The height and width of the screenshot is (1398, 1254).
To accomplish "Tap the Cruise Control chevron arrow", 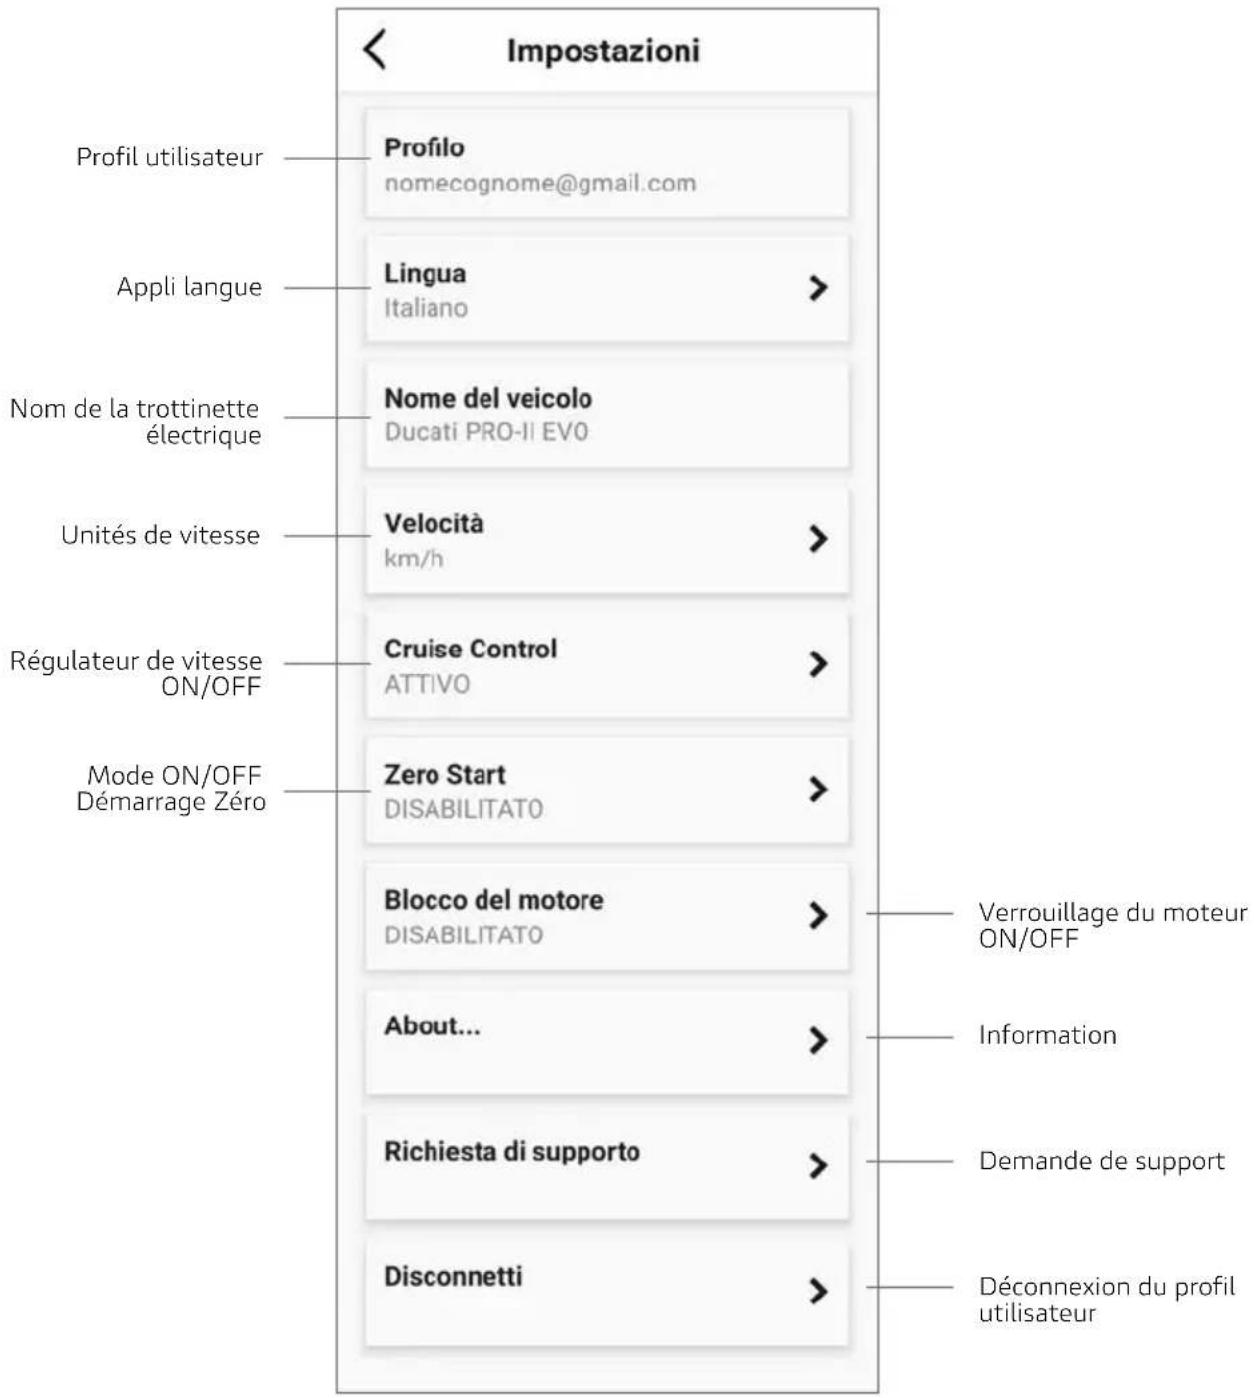I will coord(818,664).
